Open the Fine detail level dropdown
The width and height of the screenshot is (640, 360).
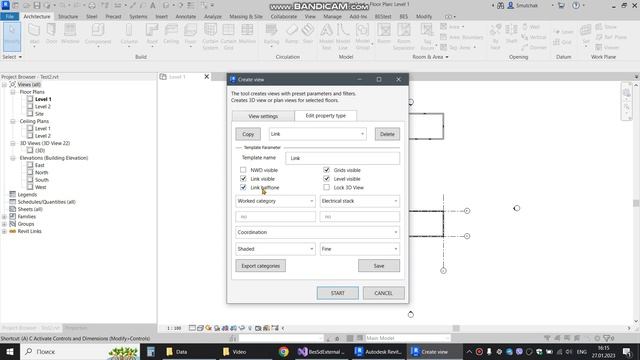(360, 249)
